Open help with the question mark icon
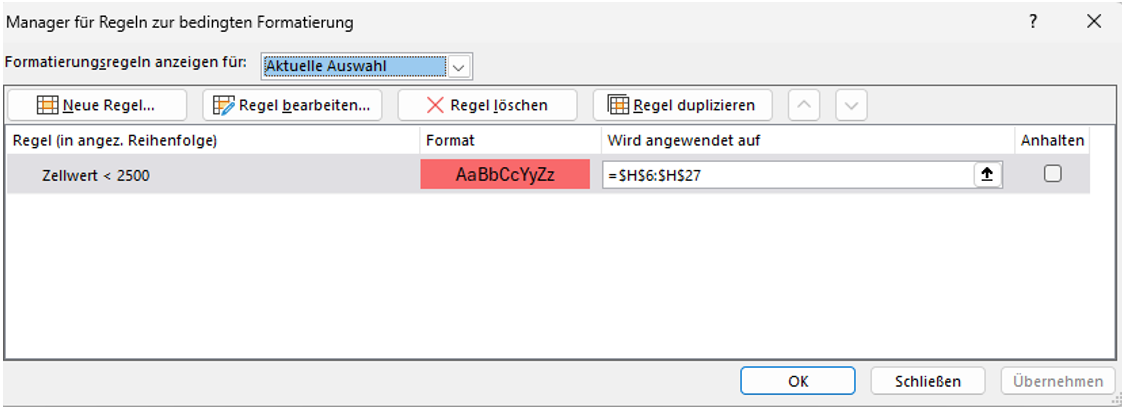 pyautogui.click(x=1033, y=22)
